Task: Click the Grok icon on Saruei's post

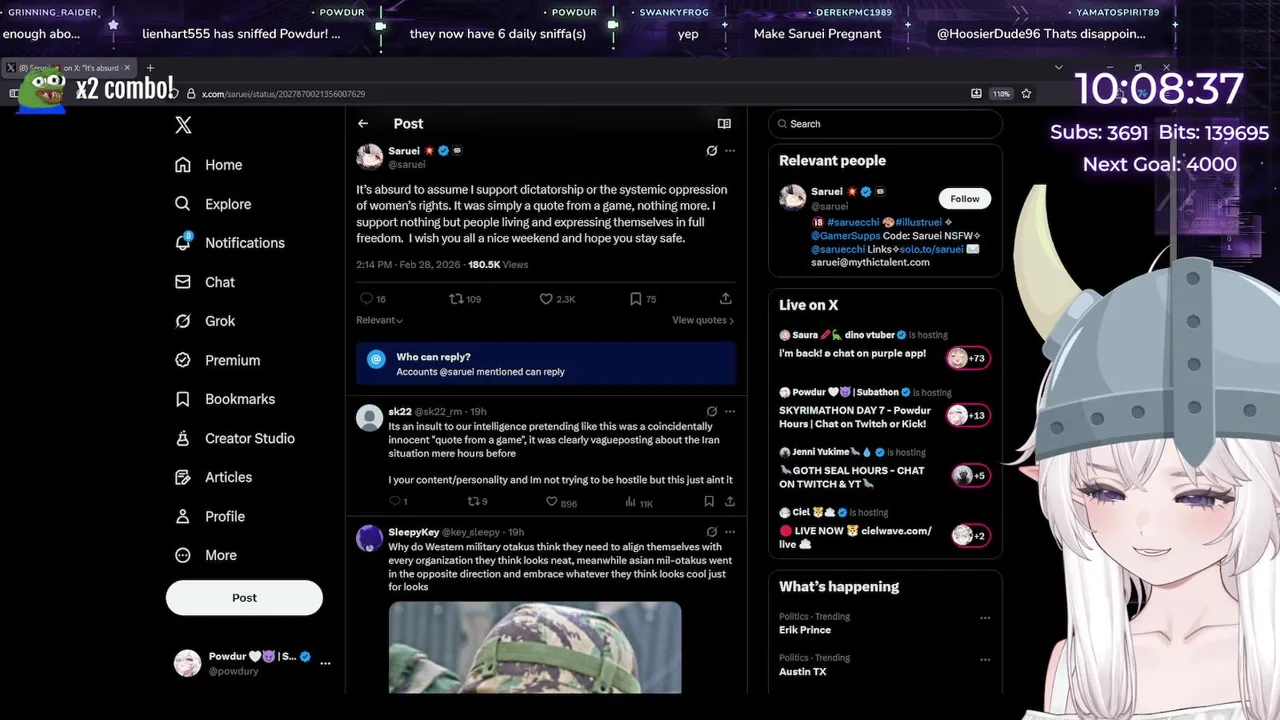Action: 711,151
